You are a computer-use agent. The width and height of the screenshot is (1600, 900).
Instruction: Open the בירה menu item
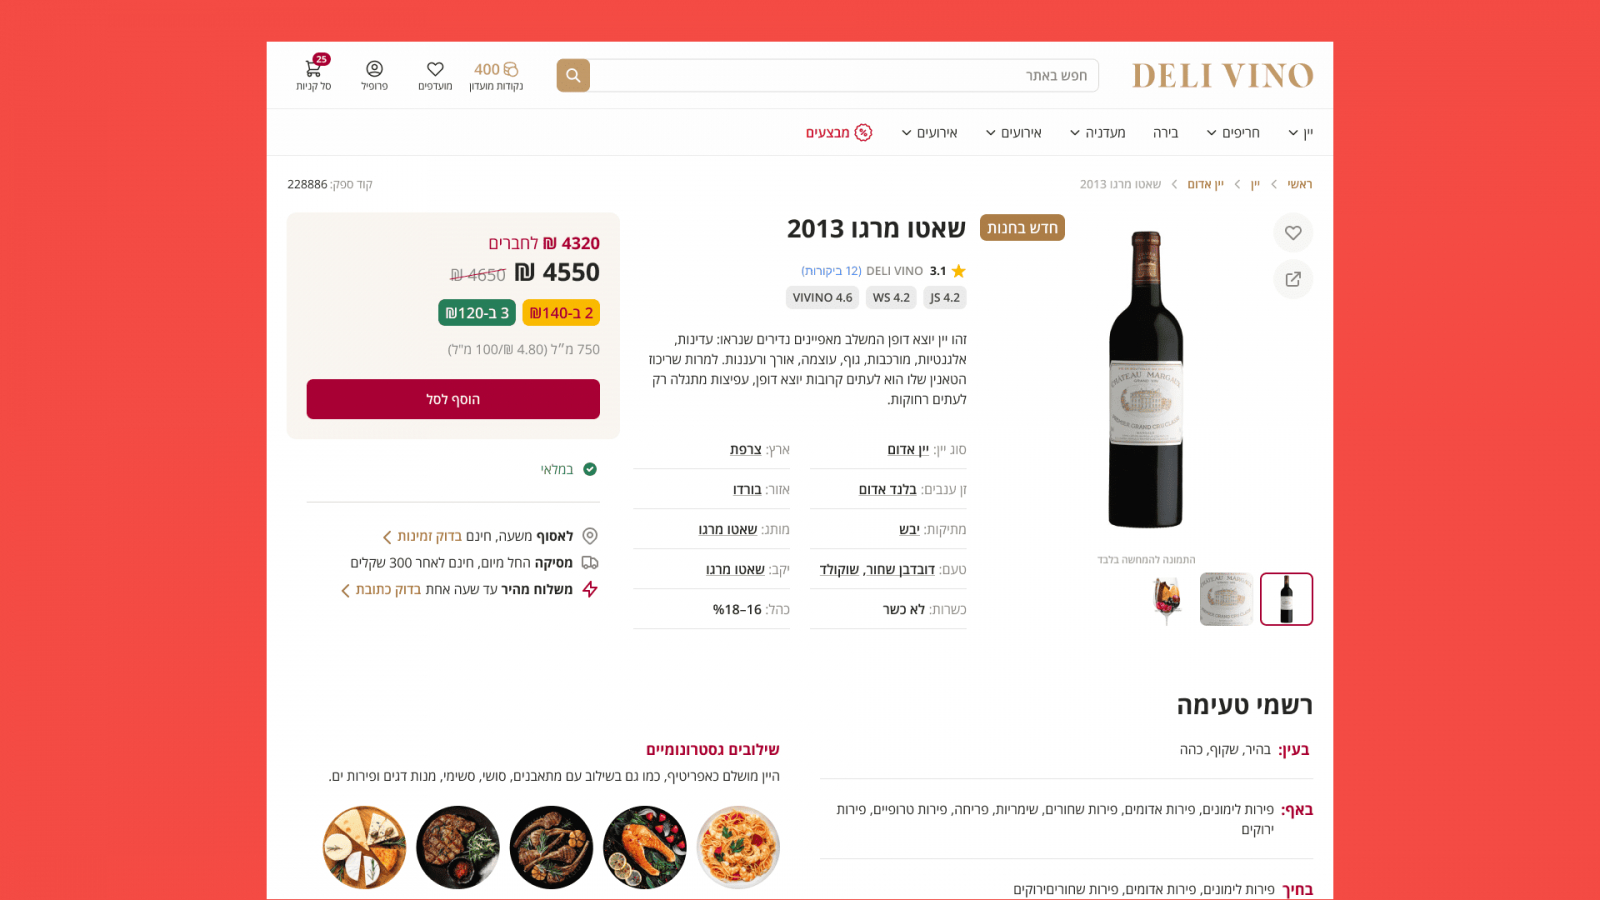coord(1165,133)
